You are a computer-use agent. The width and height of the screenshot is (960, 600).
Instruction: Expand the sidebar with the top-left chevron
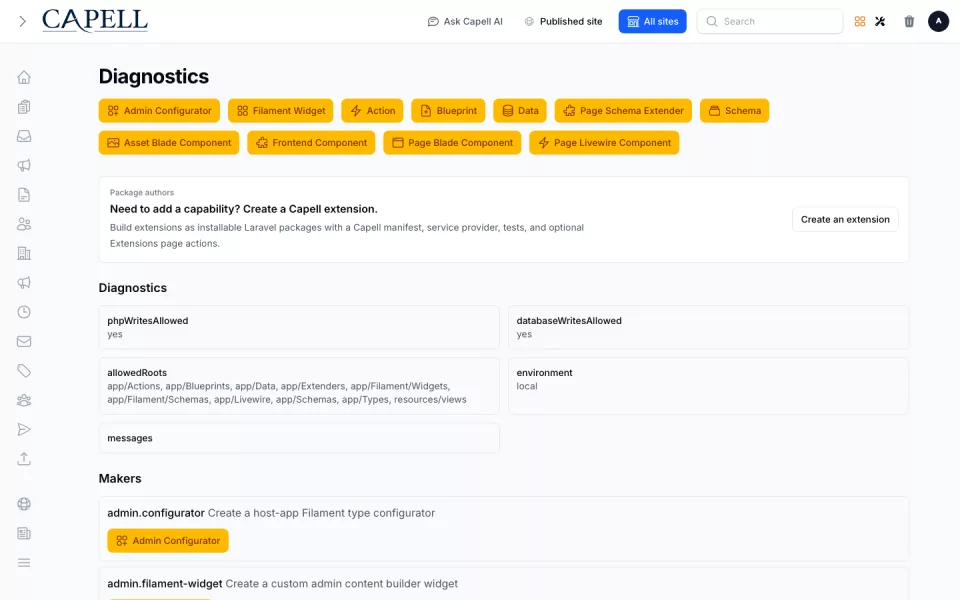[x=23, y=21]
